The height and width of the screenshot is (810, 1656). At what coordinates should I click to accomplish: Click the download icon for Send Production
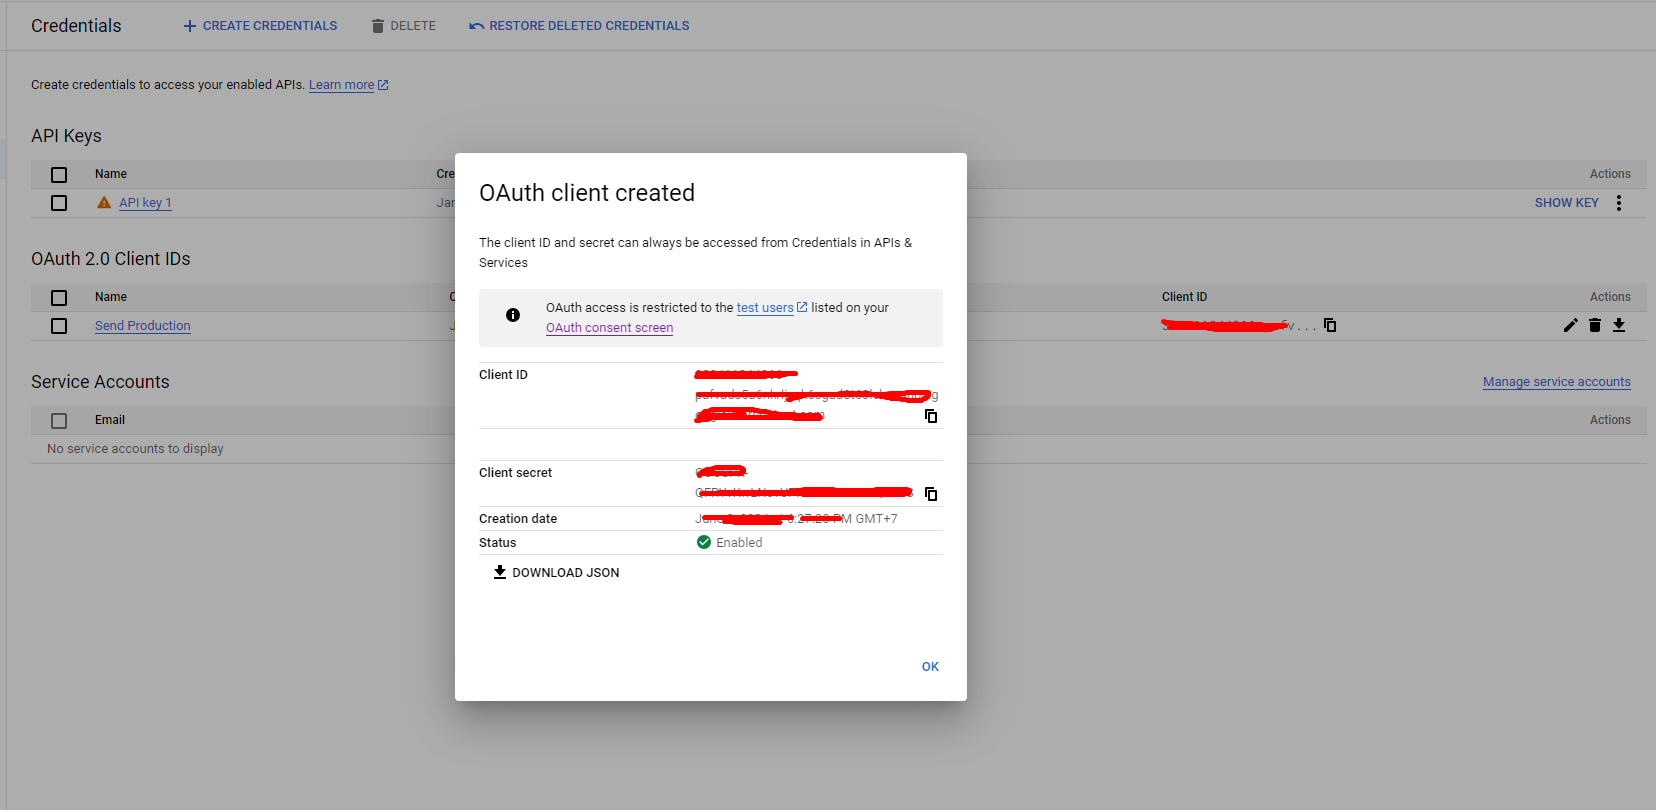click(1619, 325)
